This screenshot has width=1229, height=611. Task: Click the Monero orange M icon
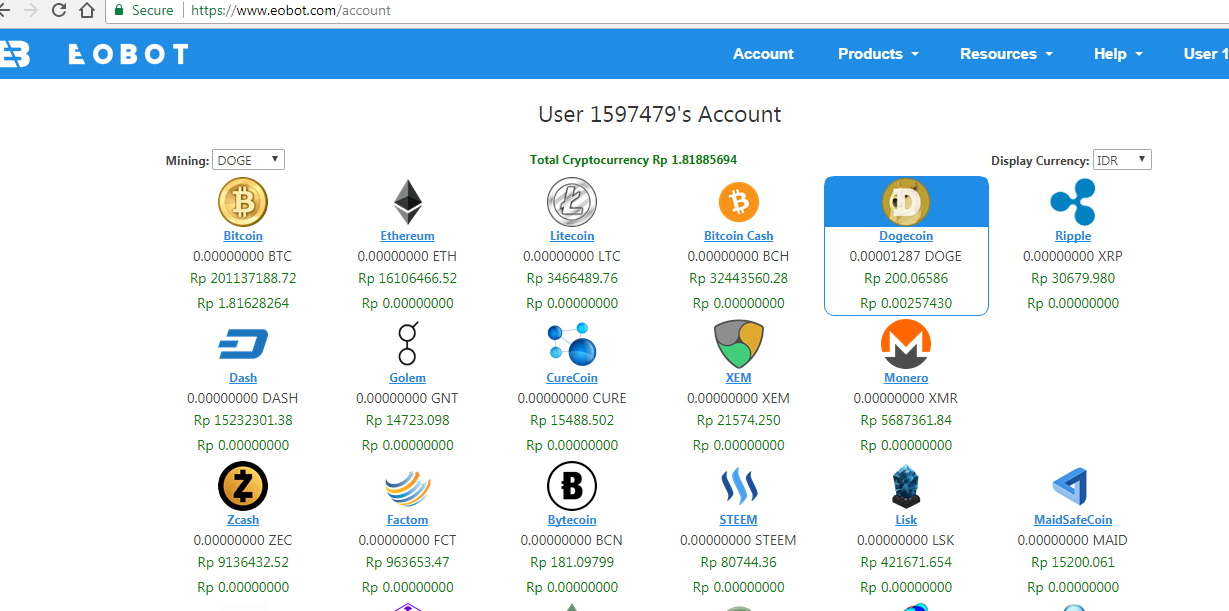coord(906,345)
